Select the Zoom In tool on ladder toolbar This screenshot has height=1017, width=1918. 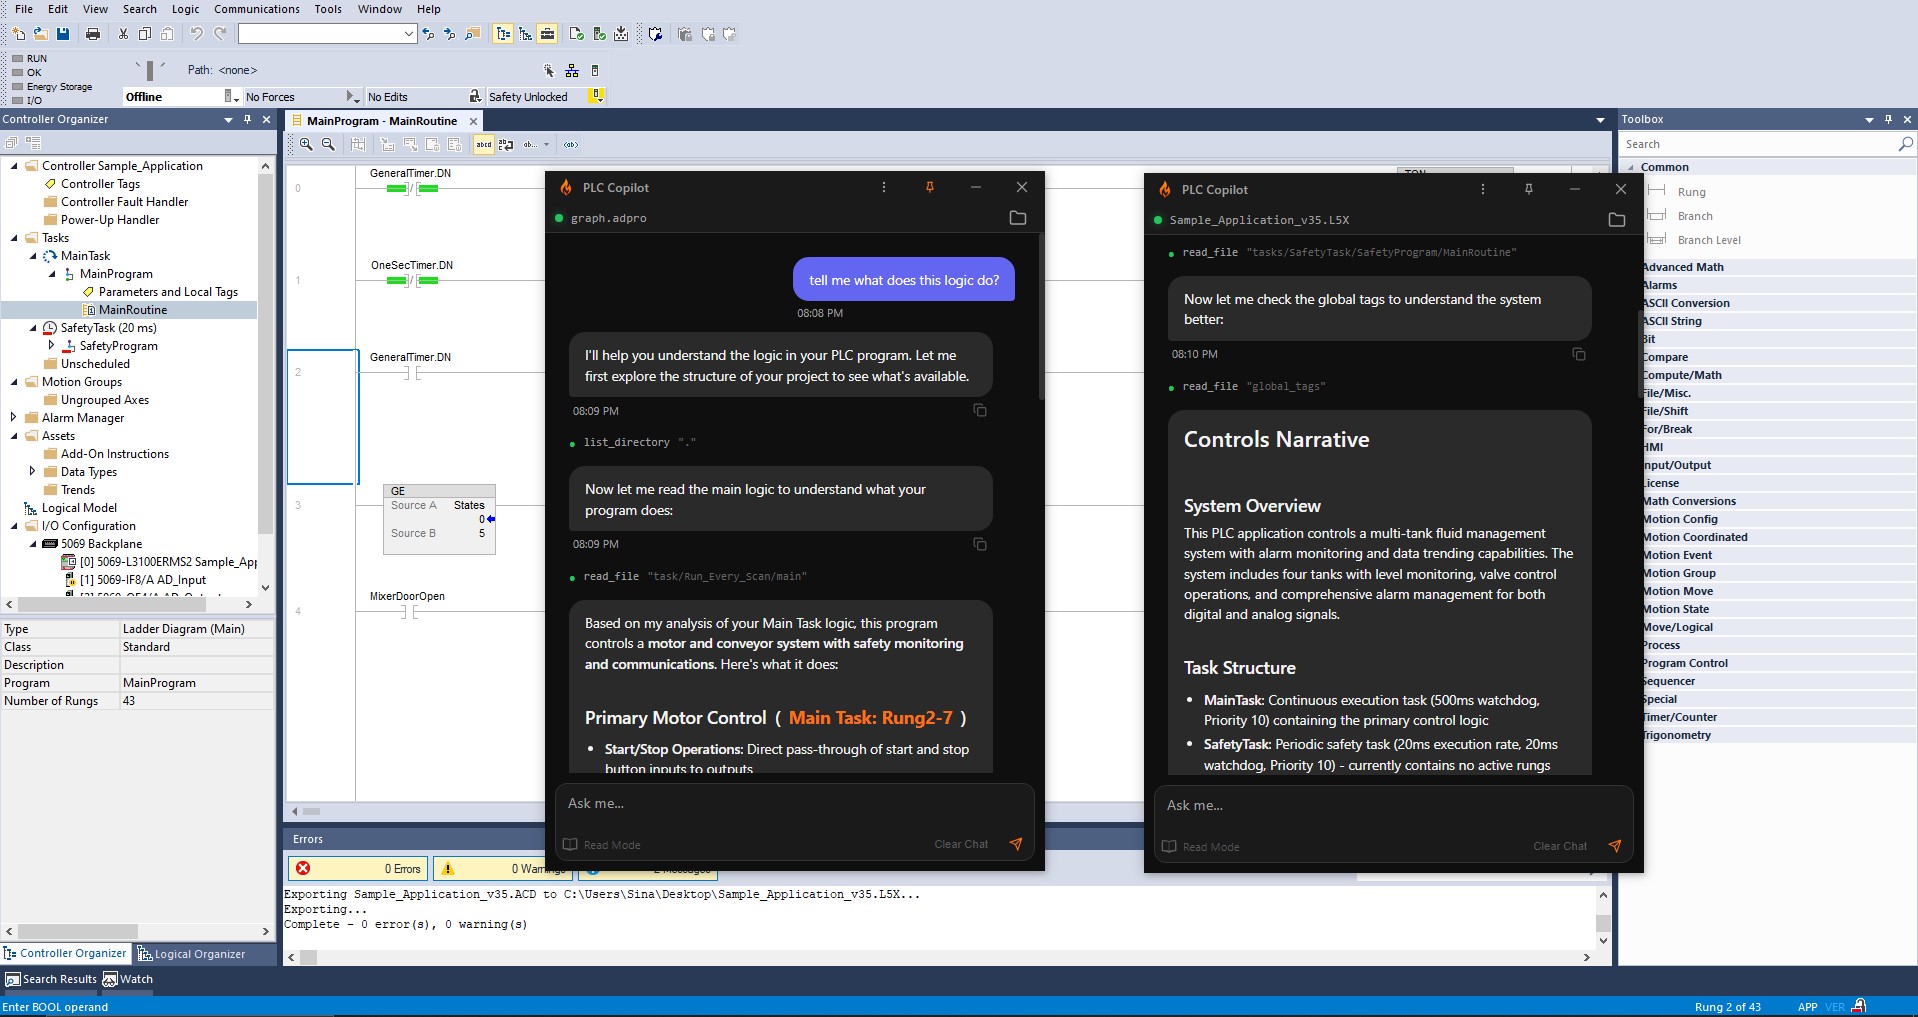306,144
